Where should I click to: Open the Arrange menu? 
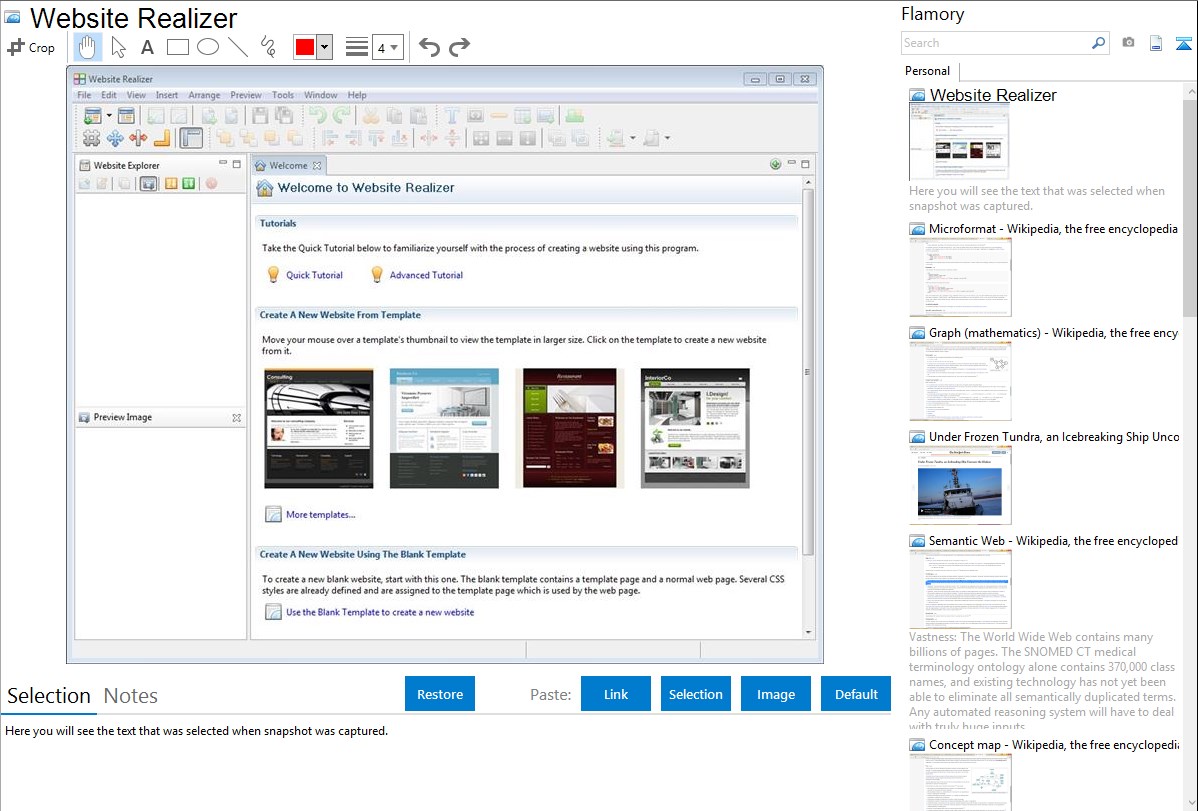(x=204, y=95)
